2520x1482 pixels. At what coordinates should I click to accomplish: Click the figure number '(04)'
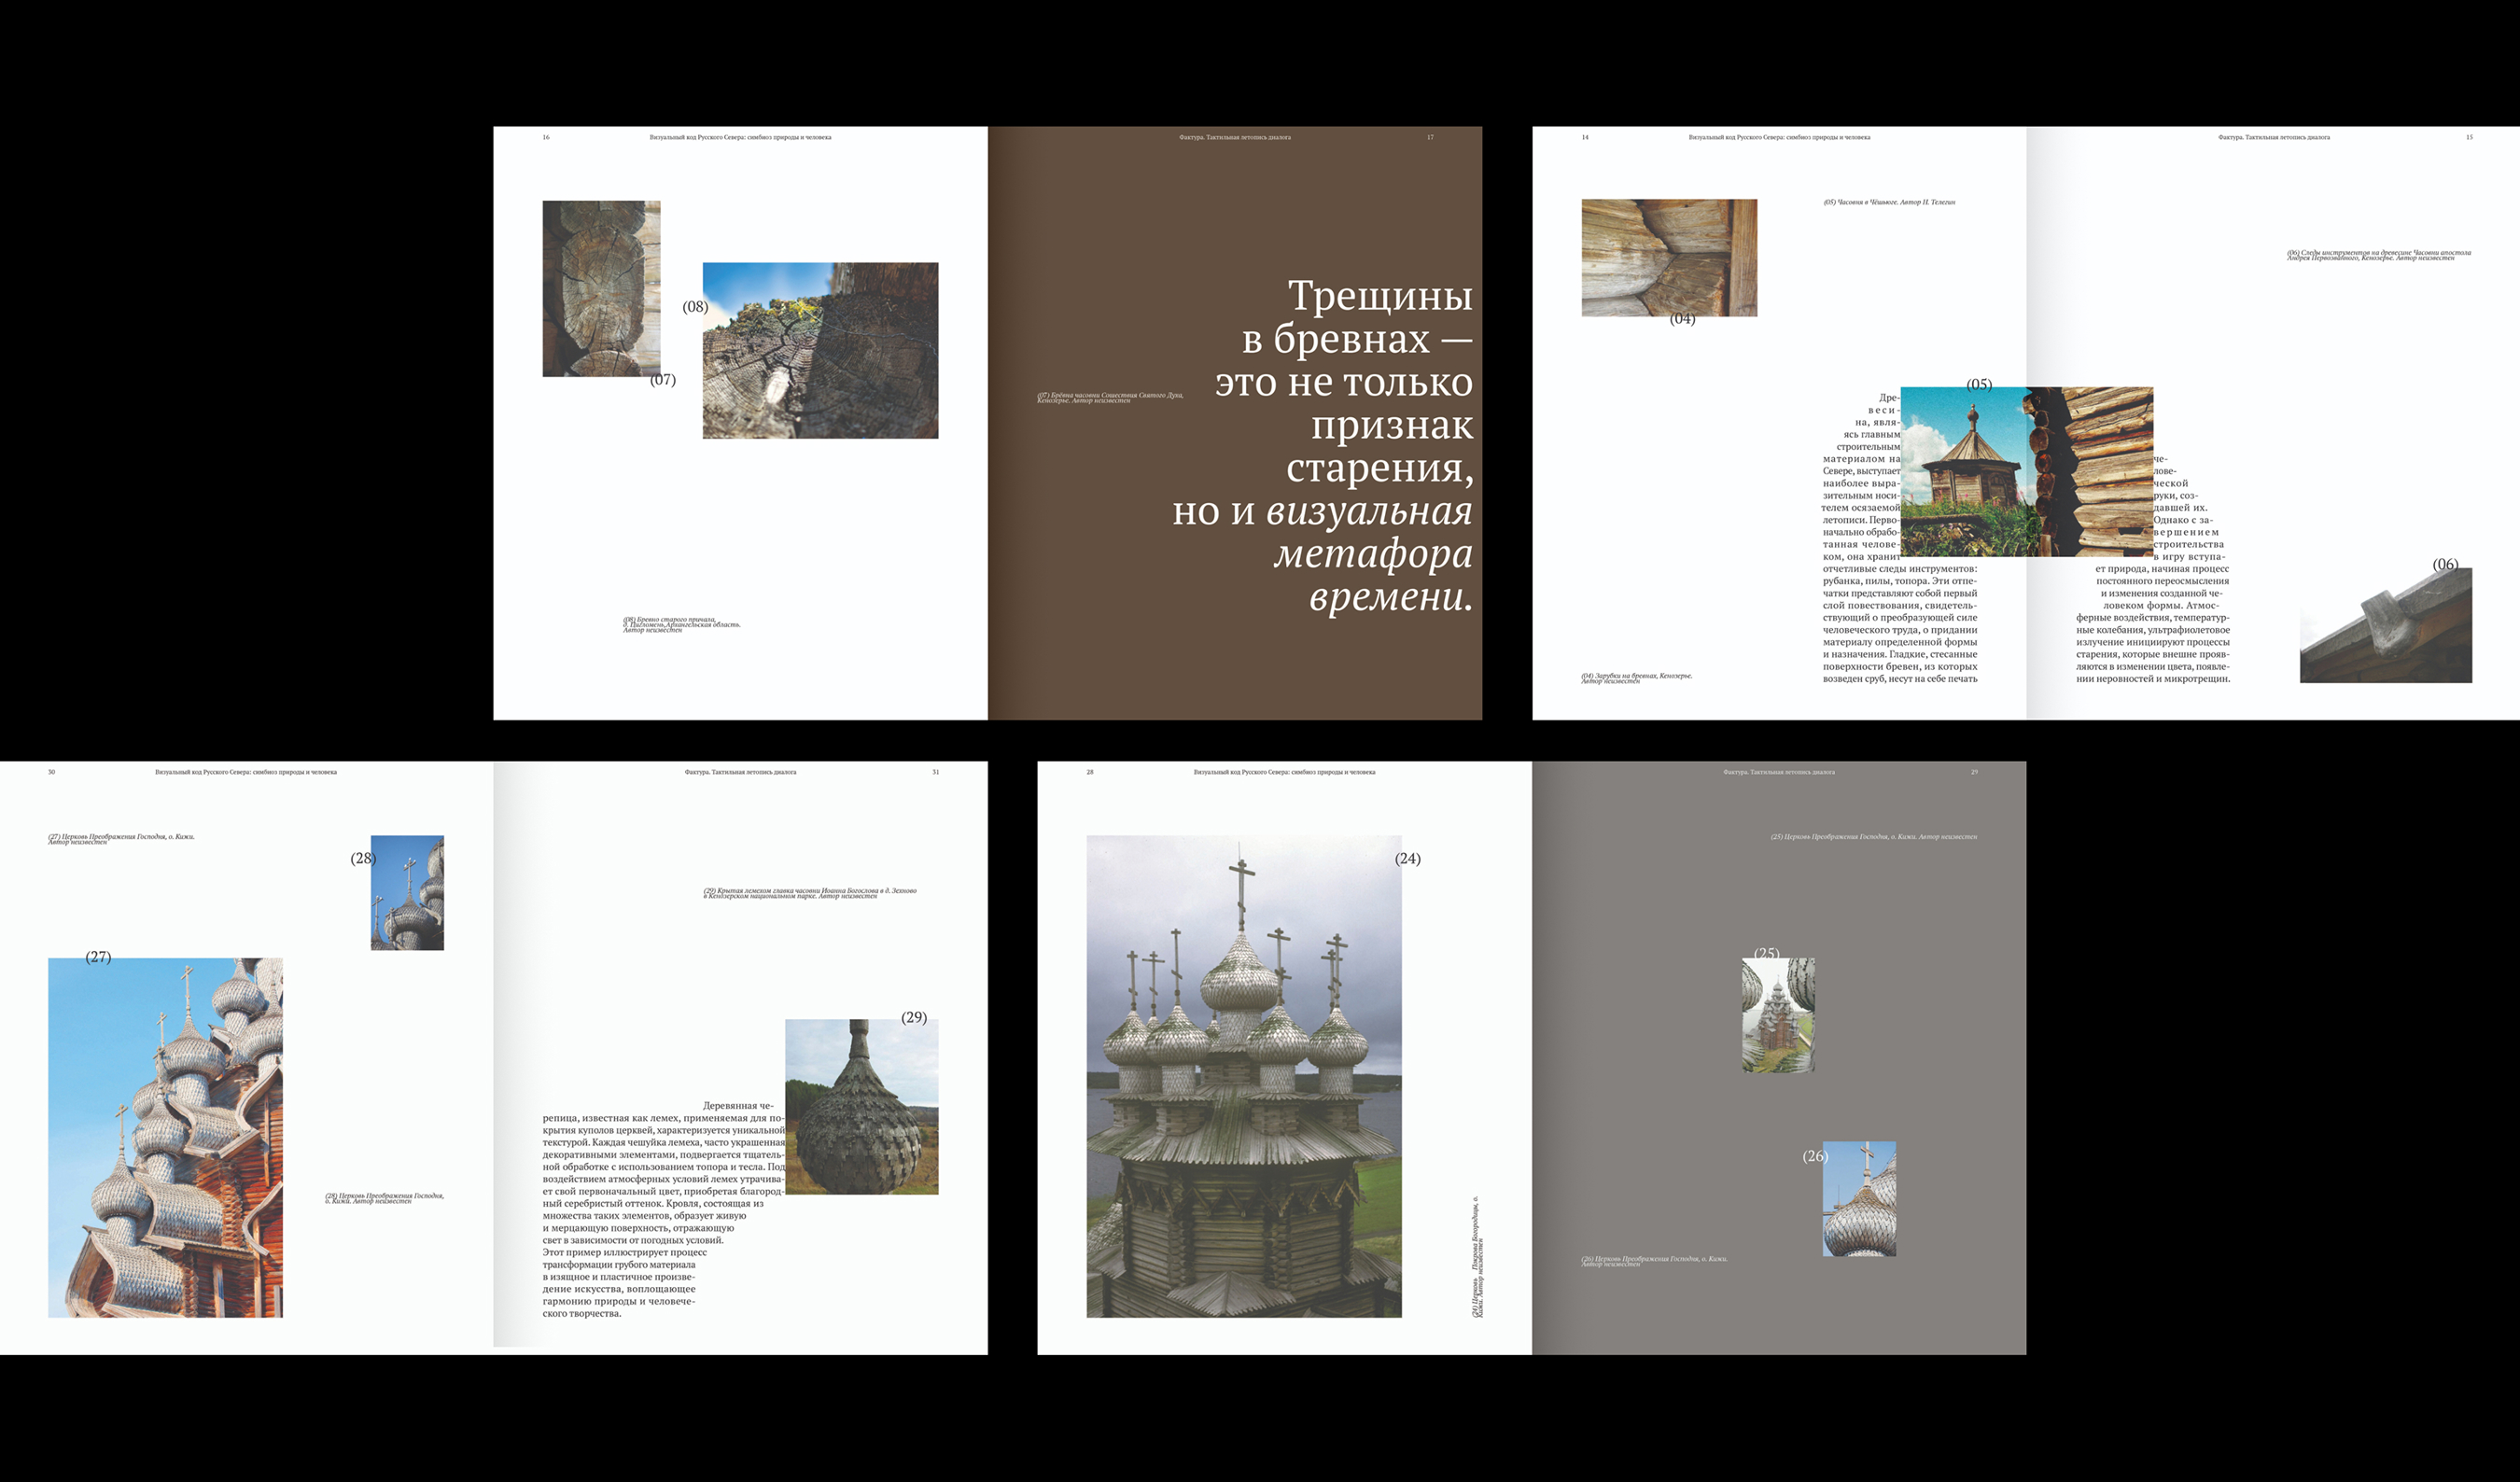pyautogui.click(x=1683, y=319)
